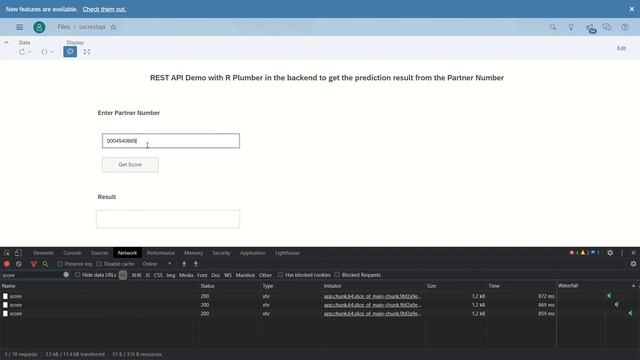Screen dimensions: 640x360
Task: Open initiator link of the 859 ms request
Action: [372, 313]
